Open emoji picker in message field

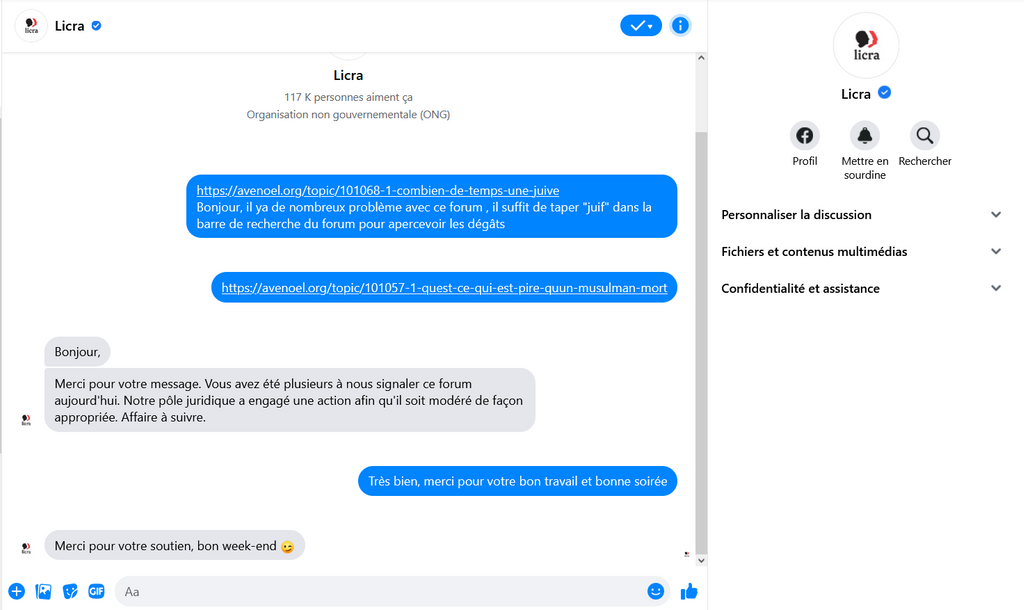click(x=656, y=591)
